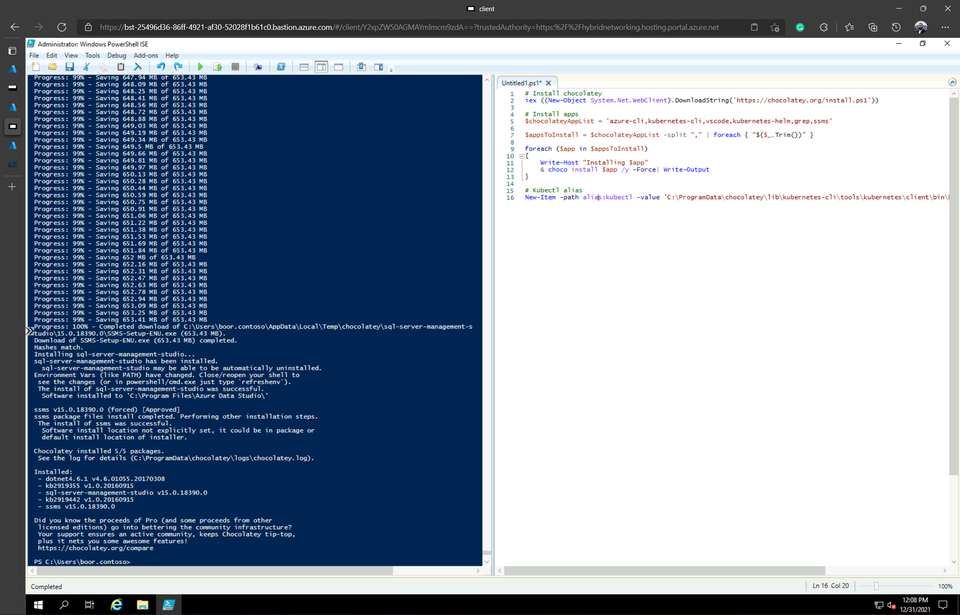Launch PowerShell.exe via its toolbar icon
The width and height of the screenshot is (960, 615).
tap(281, 66)
